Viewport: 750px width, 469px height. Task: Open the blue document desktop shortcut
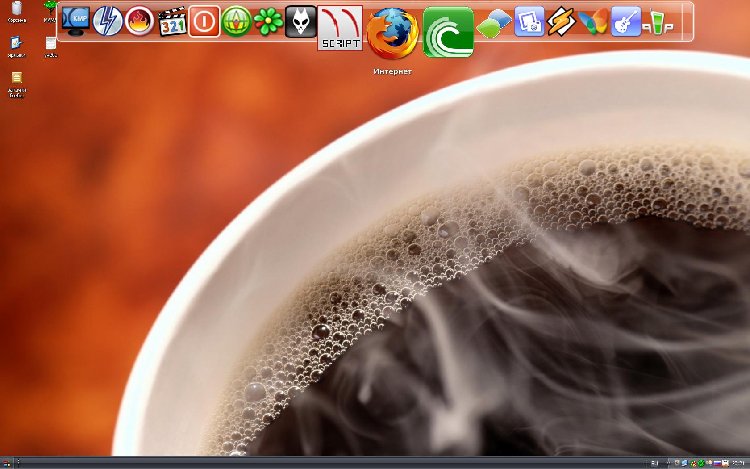pyautogui.click(x=16, y=47)
